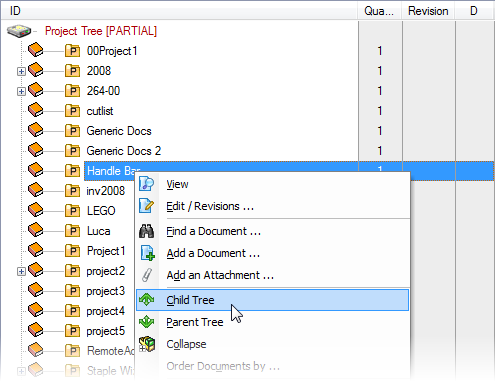Choose Parent Tree from context menu
This screenshot has height=381, width=495.
(272, 322)
